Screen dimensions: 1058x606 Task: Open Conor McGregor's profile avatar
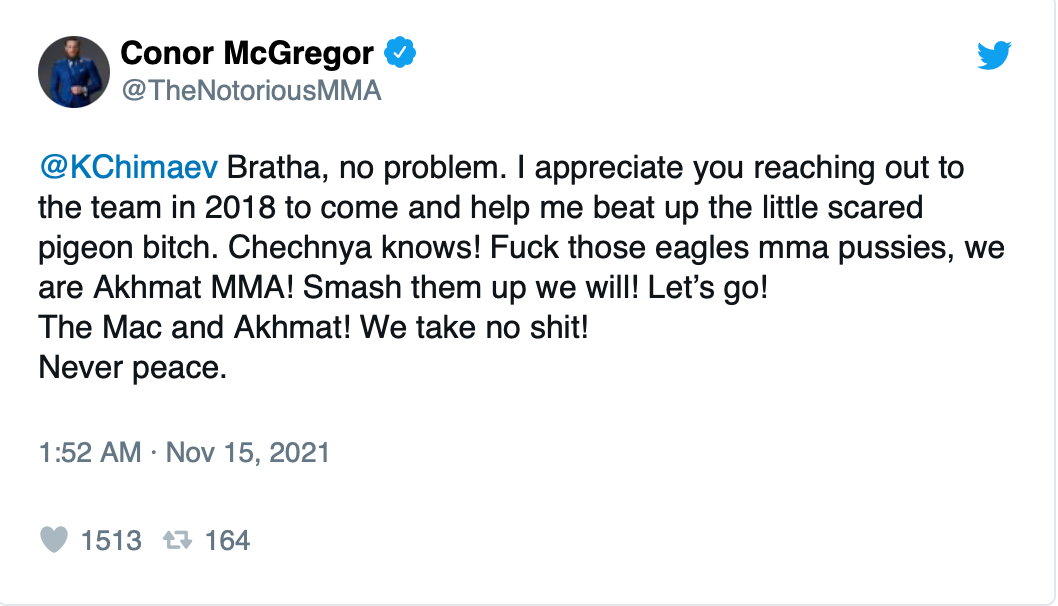click(74, 72)
